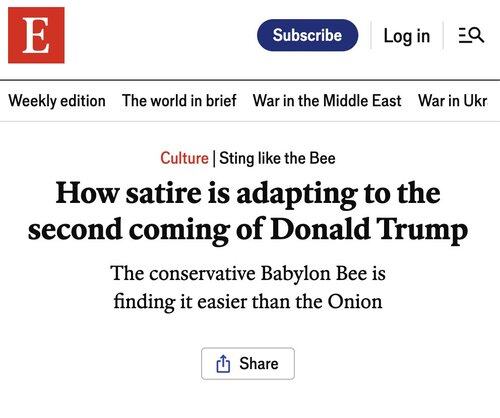Click the words second coming in headline
Viewport: 500px width, 418px height.
pyautogui.click(x=129, y=230)
